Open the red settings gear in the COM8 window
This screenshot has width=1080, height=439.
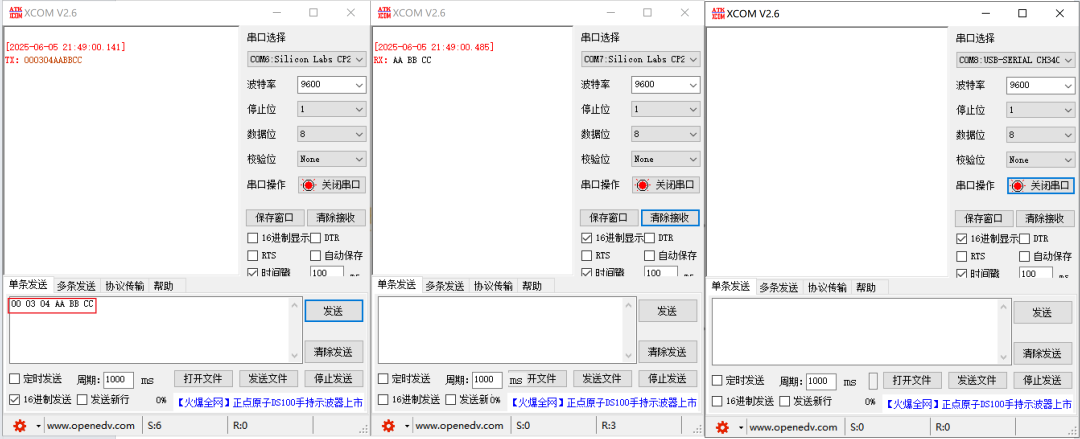pos(722,427)
